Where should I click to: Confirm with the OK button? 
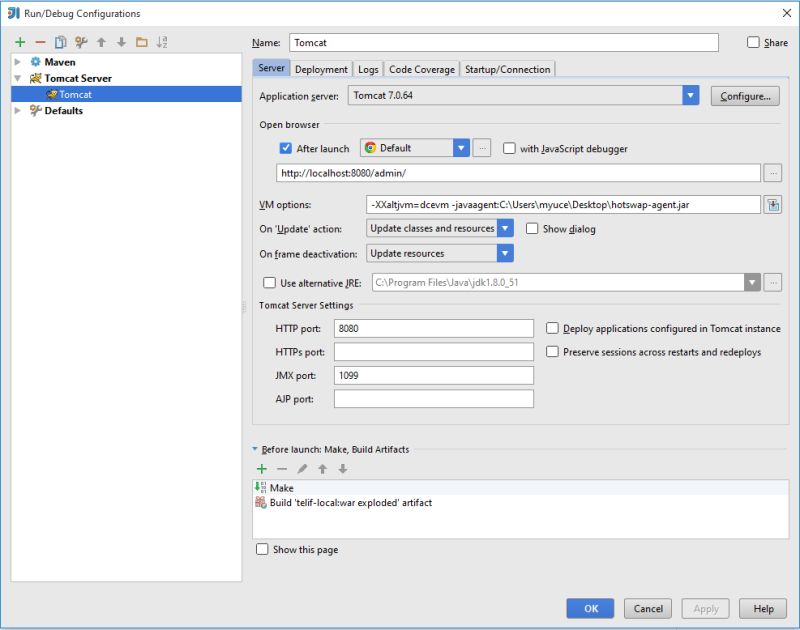click(590, 608)
